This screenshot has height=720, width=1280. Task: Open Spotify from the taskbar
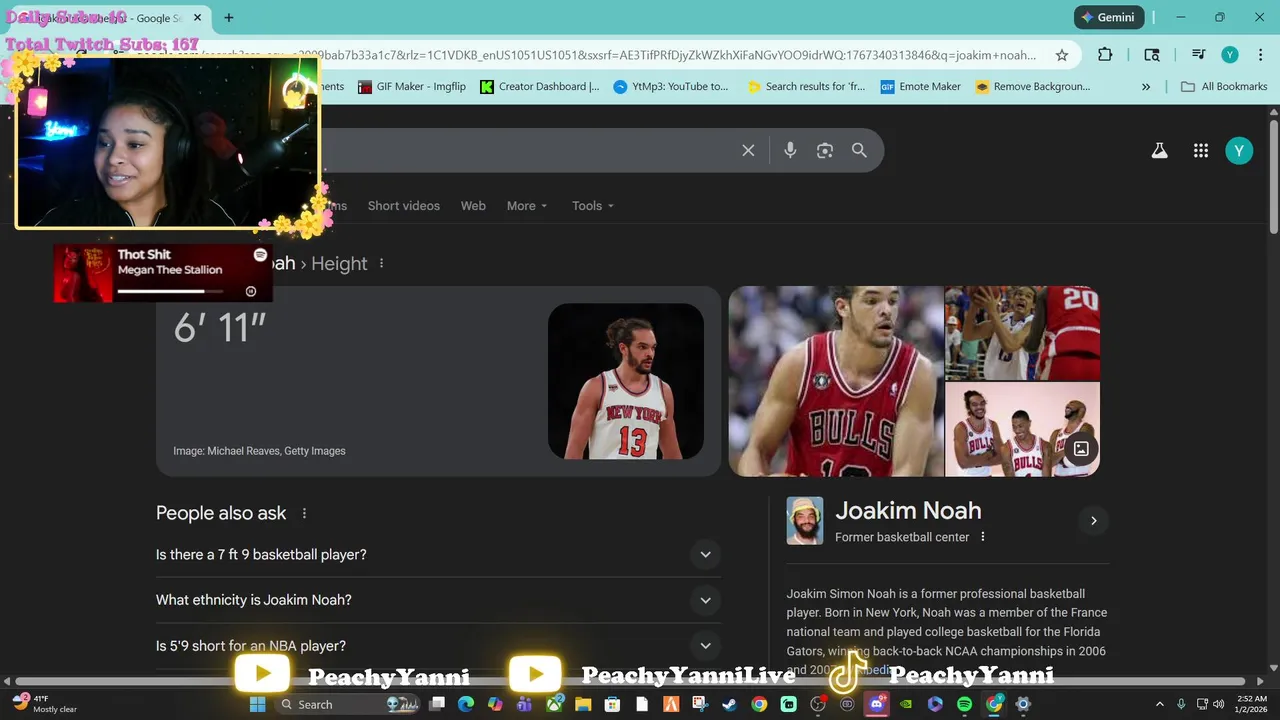point(964,704)
